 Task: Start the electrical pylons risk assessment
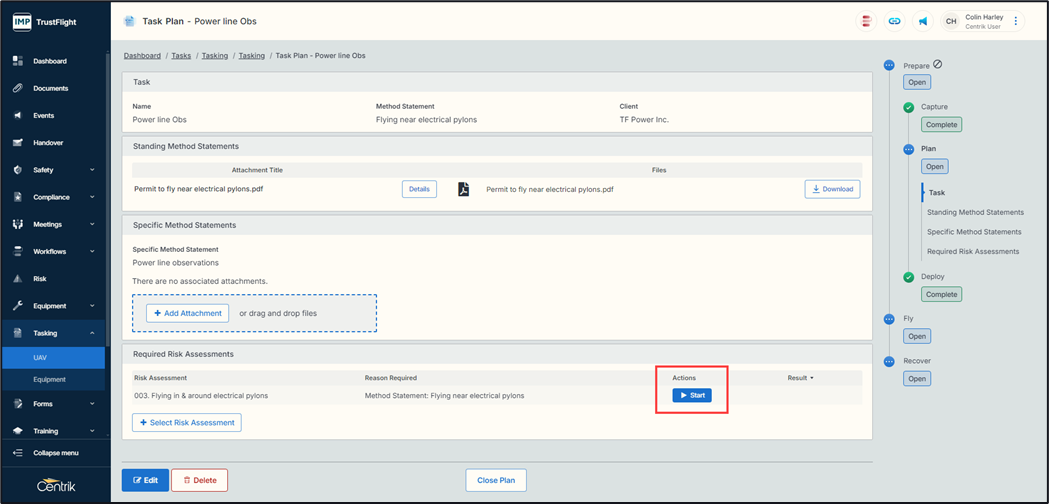(x=692, y=395)
